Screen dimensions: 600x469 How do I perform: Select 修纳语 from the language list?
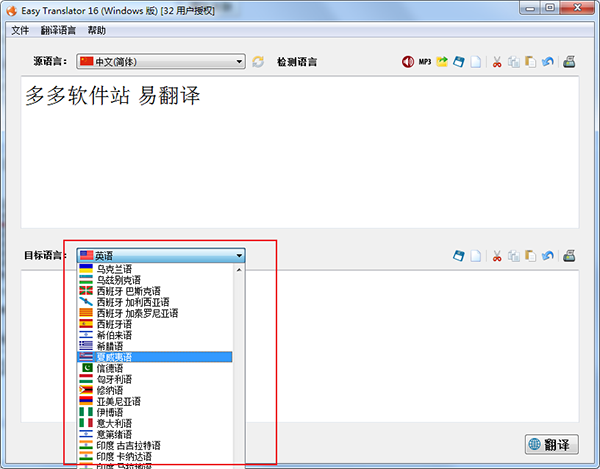point(155,390)
